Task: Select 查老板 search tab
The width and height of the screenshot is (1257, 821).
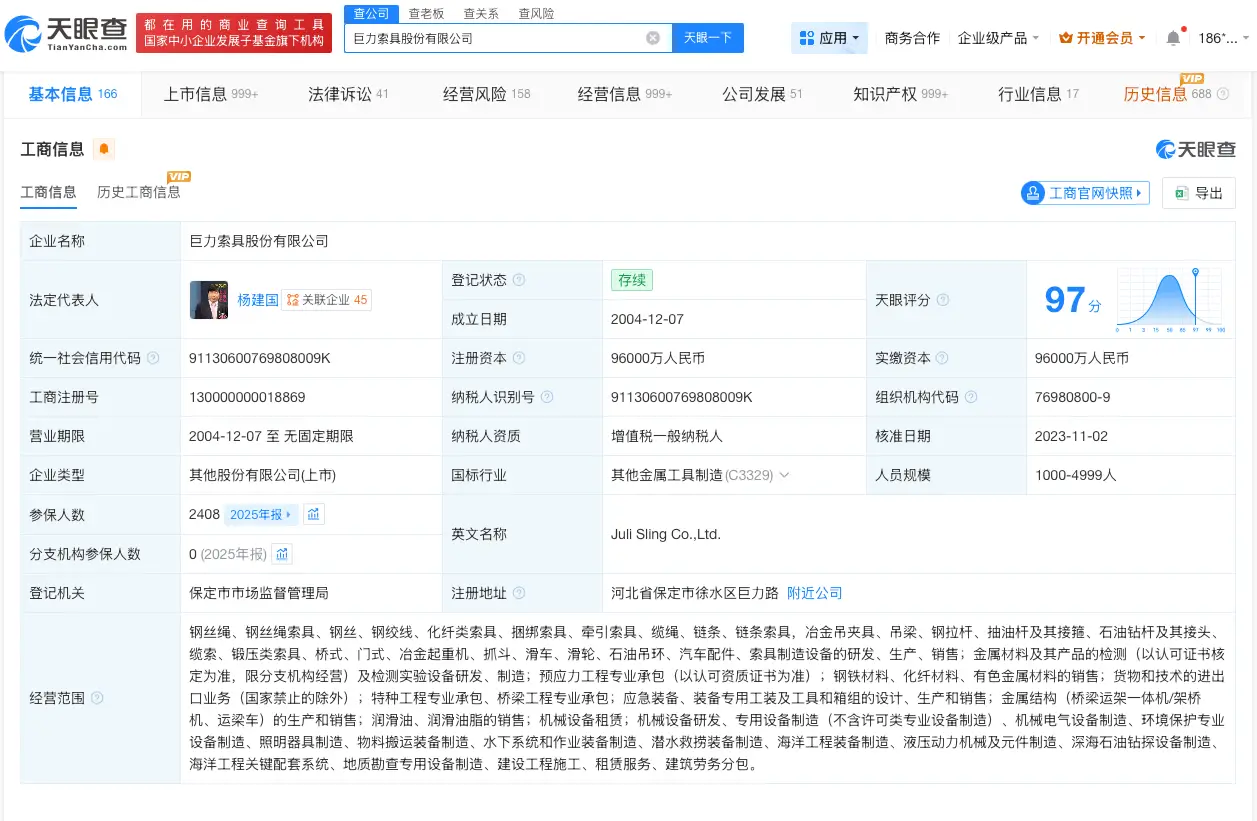Action: [x=426, y=14]
